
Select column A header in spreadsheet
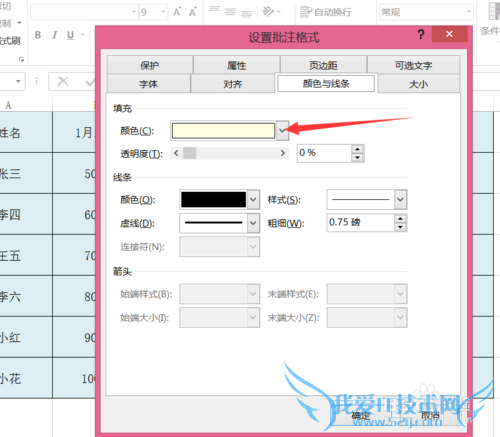click(x=26, y=105)
